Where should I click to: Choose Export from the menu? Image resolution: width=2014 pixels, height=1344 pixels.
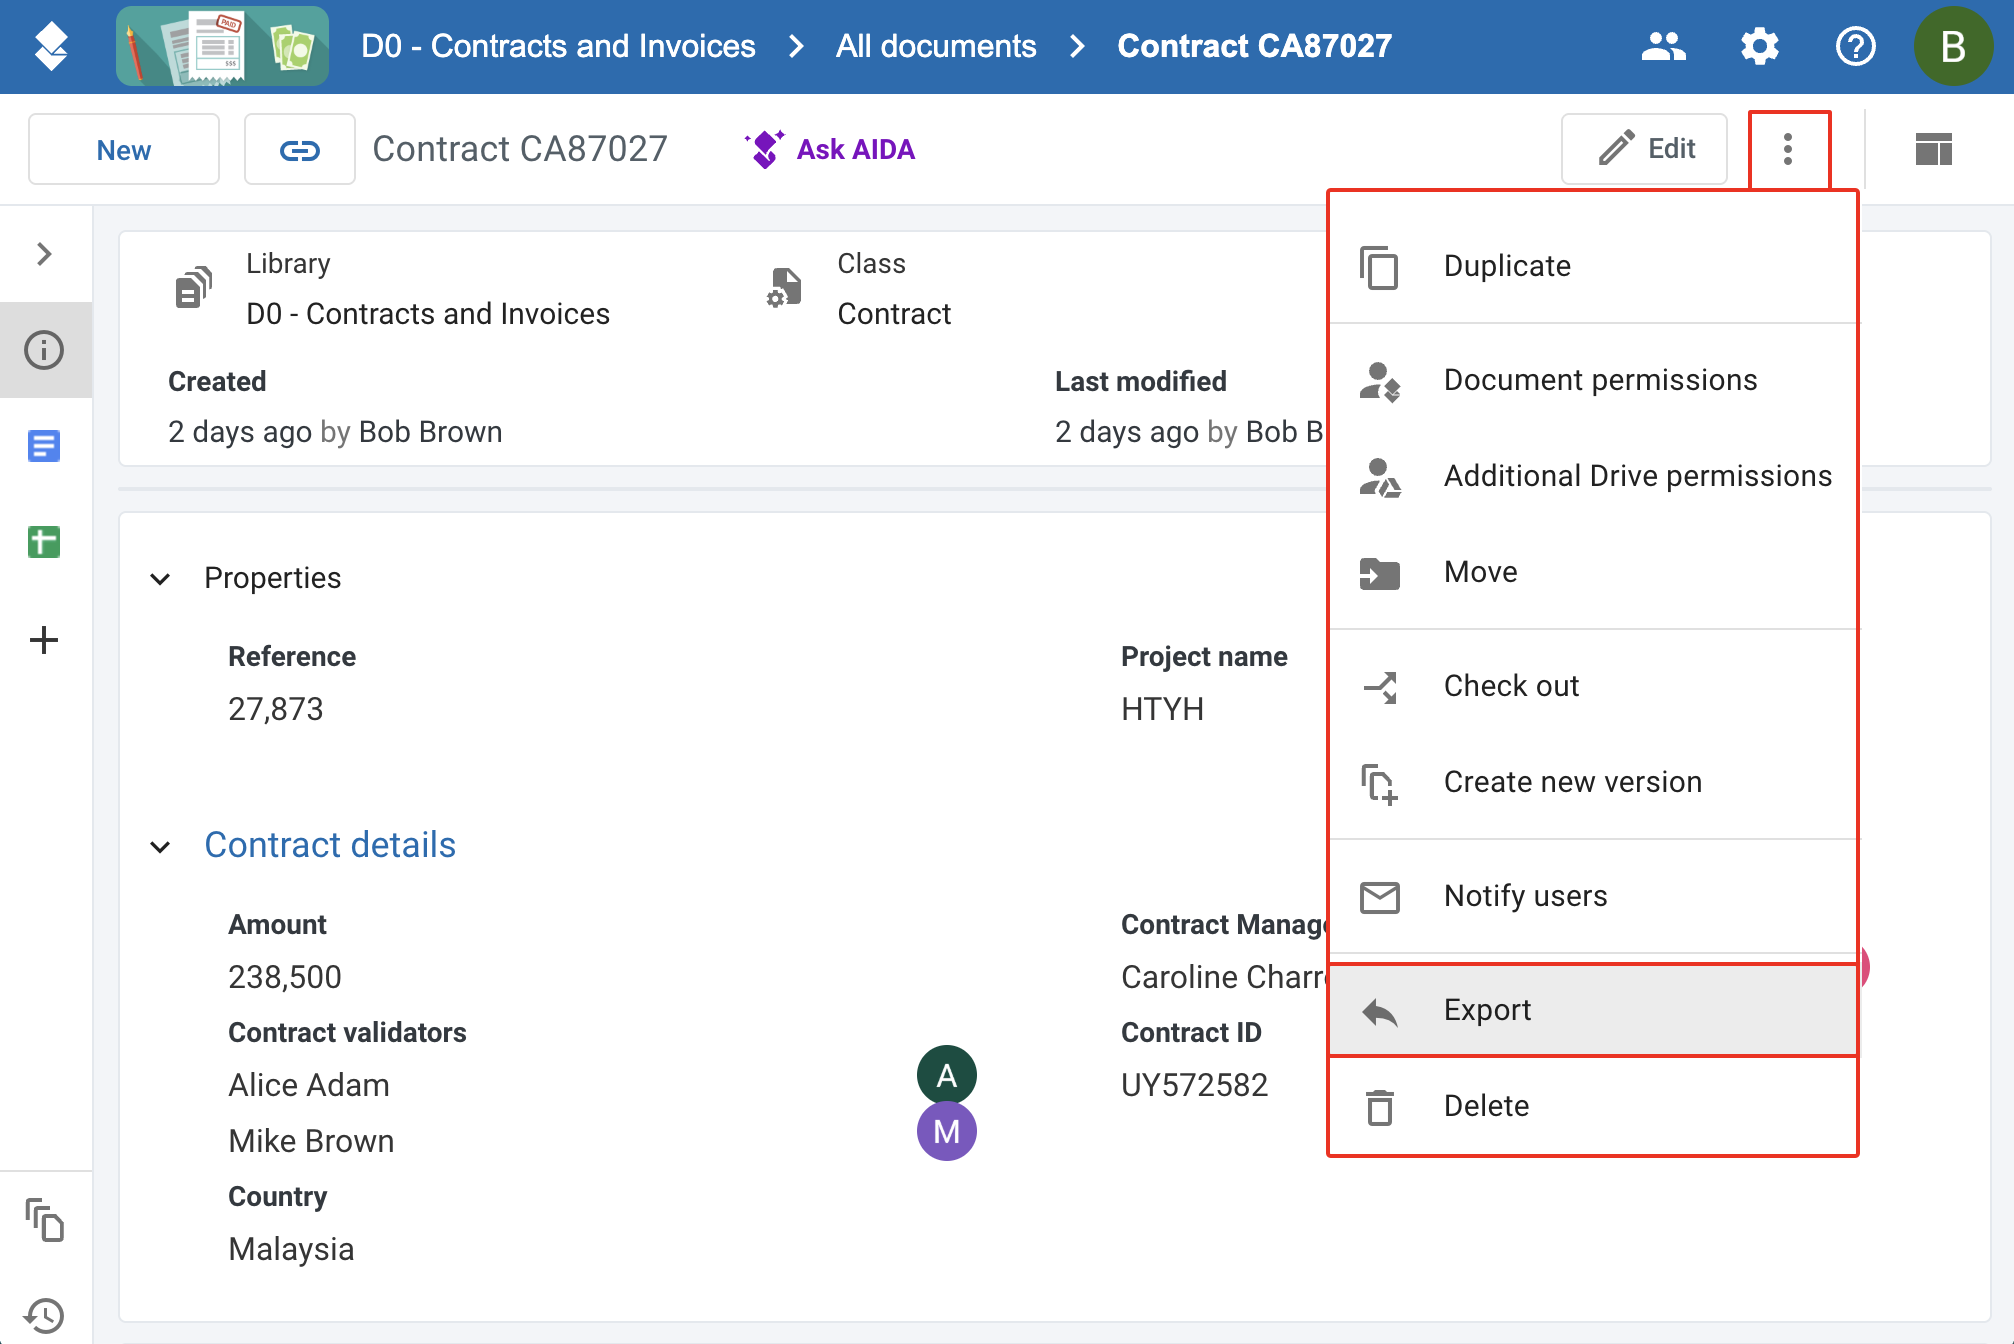pos(1593,1010)
